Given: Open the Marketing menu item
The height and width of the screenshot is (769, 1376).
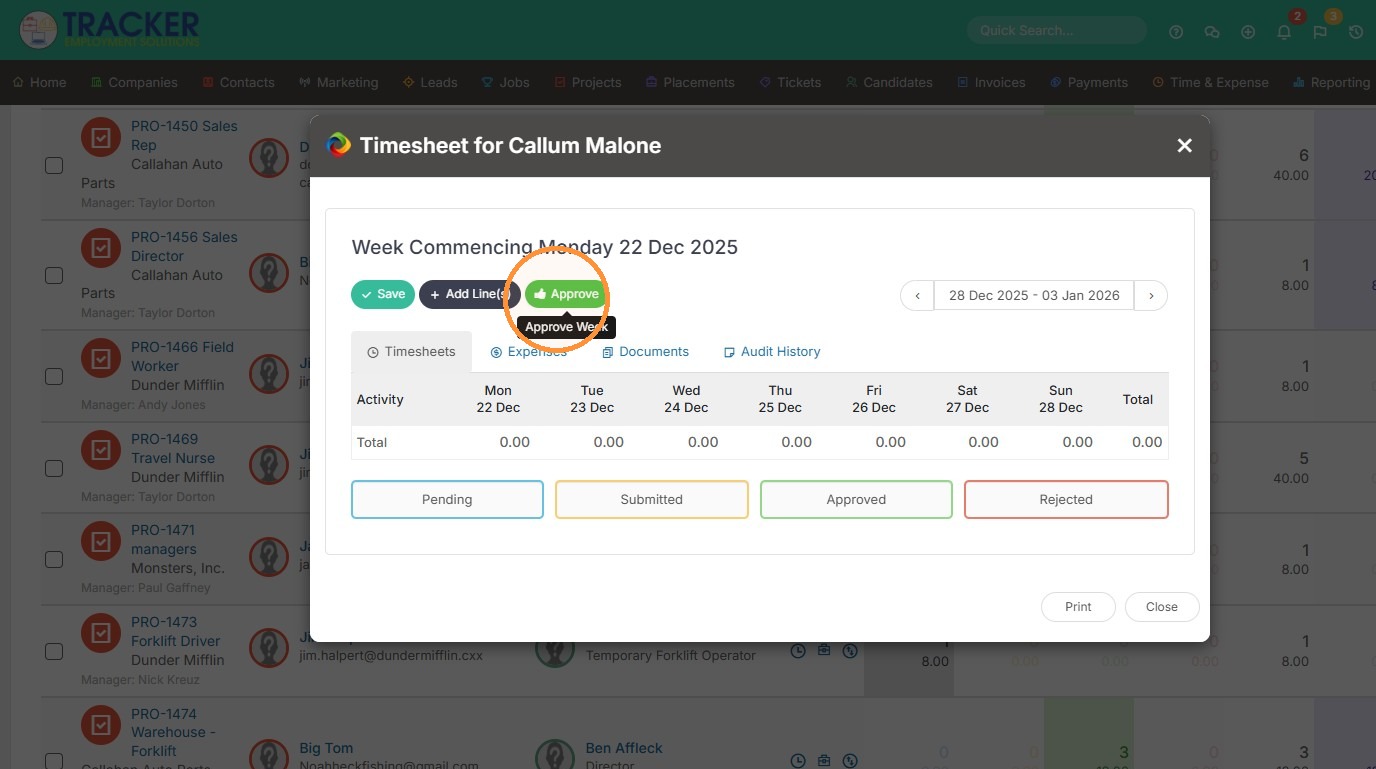Looking at the screenshot, I should click(x=338, y=82).
